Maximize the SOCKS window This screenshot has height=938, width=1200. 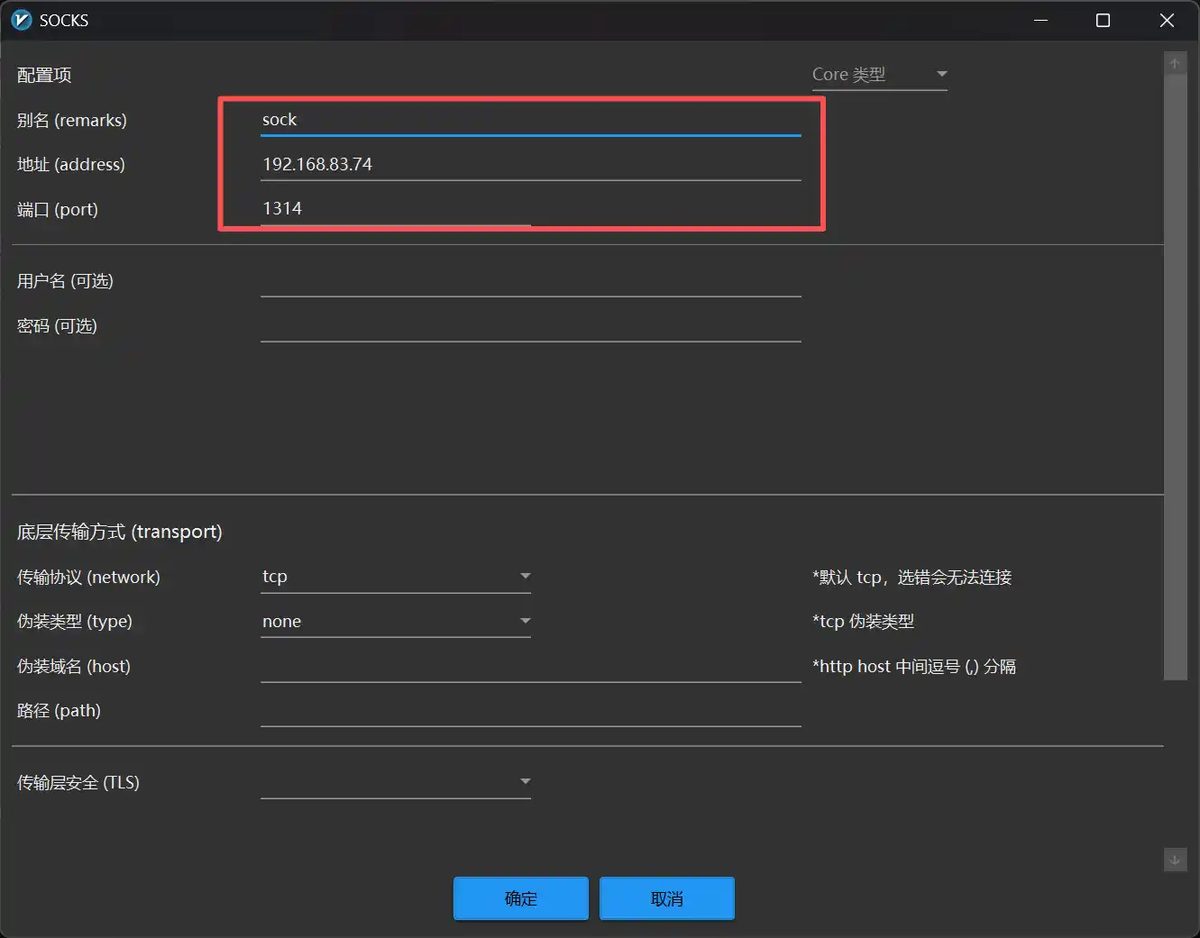(x=1103, y=20)
